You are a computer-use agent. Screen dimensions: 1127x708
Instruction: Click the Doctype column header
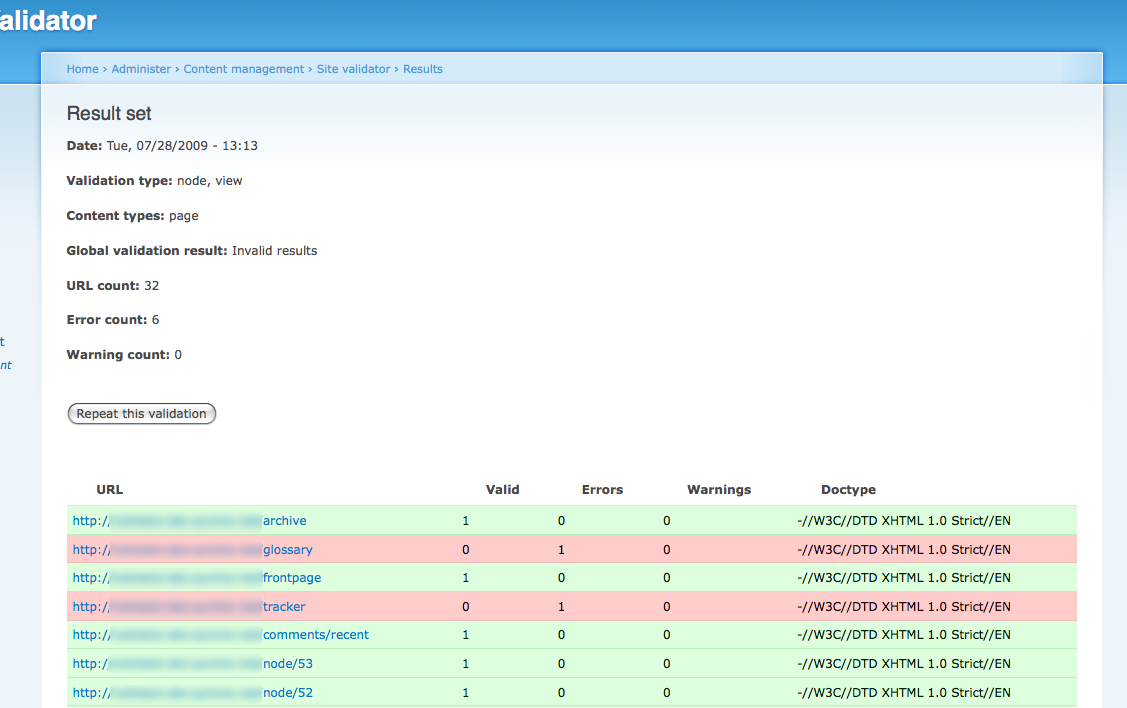(848, 489)
